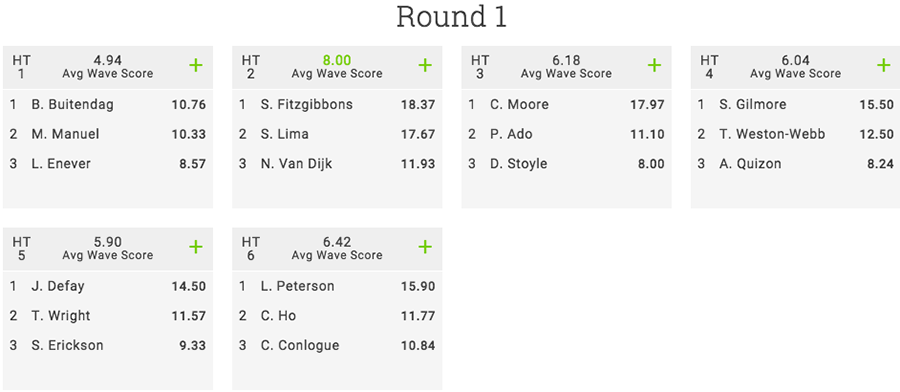Open S. Fitzgibbons result row
Screen dimensions: 900x392
coord(337,104)
